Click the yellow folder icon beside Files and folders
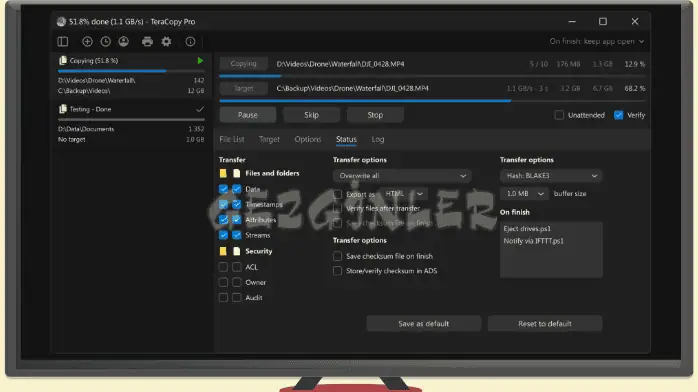Screen dimensions: 698x392 (x=223, y=173)
